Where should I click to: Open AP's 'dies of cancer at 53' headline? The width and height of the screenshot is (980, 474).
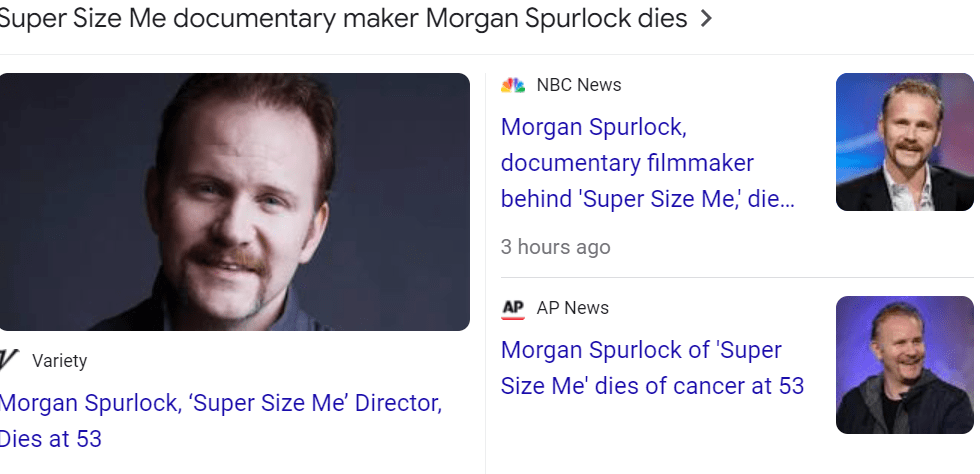652,386
